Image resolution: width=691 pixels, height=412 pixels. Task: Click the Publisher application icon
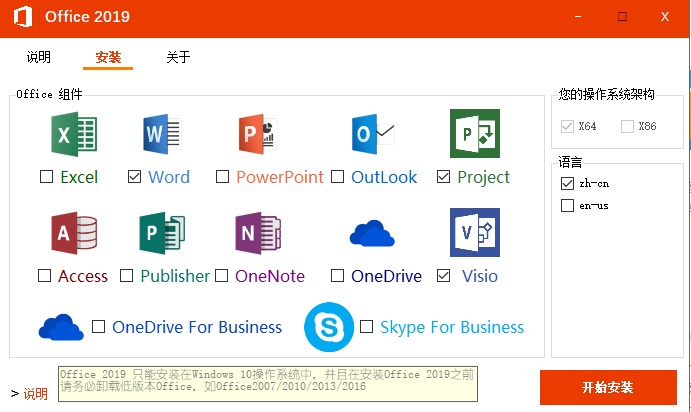163,233
